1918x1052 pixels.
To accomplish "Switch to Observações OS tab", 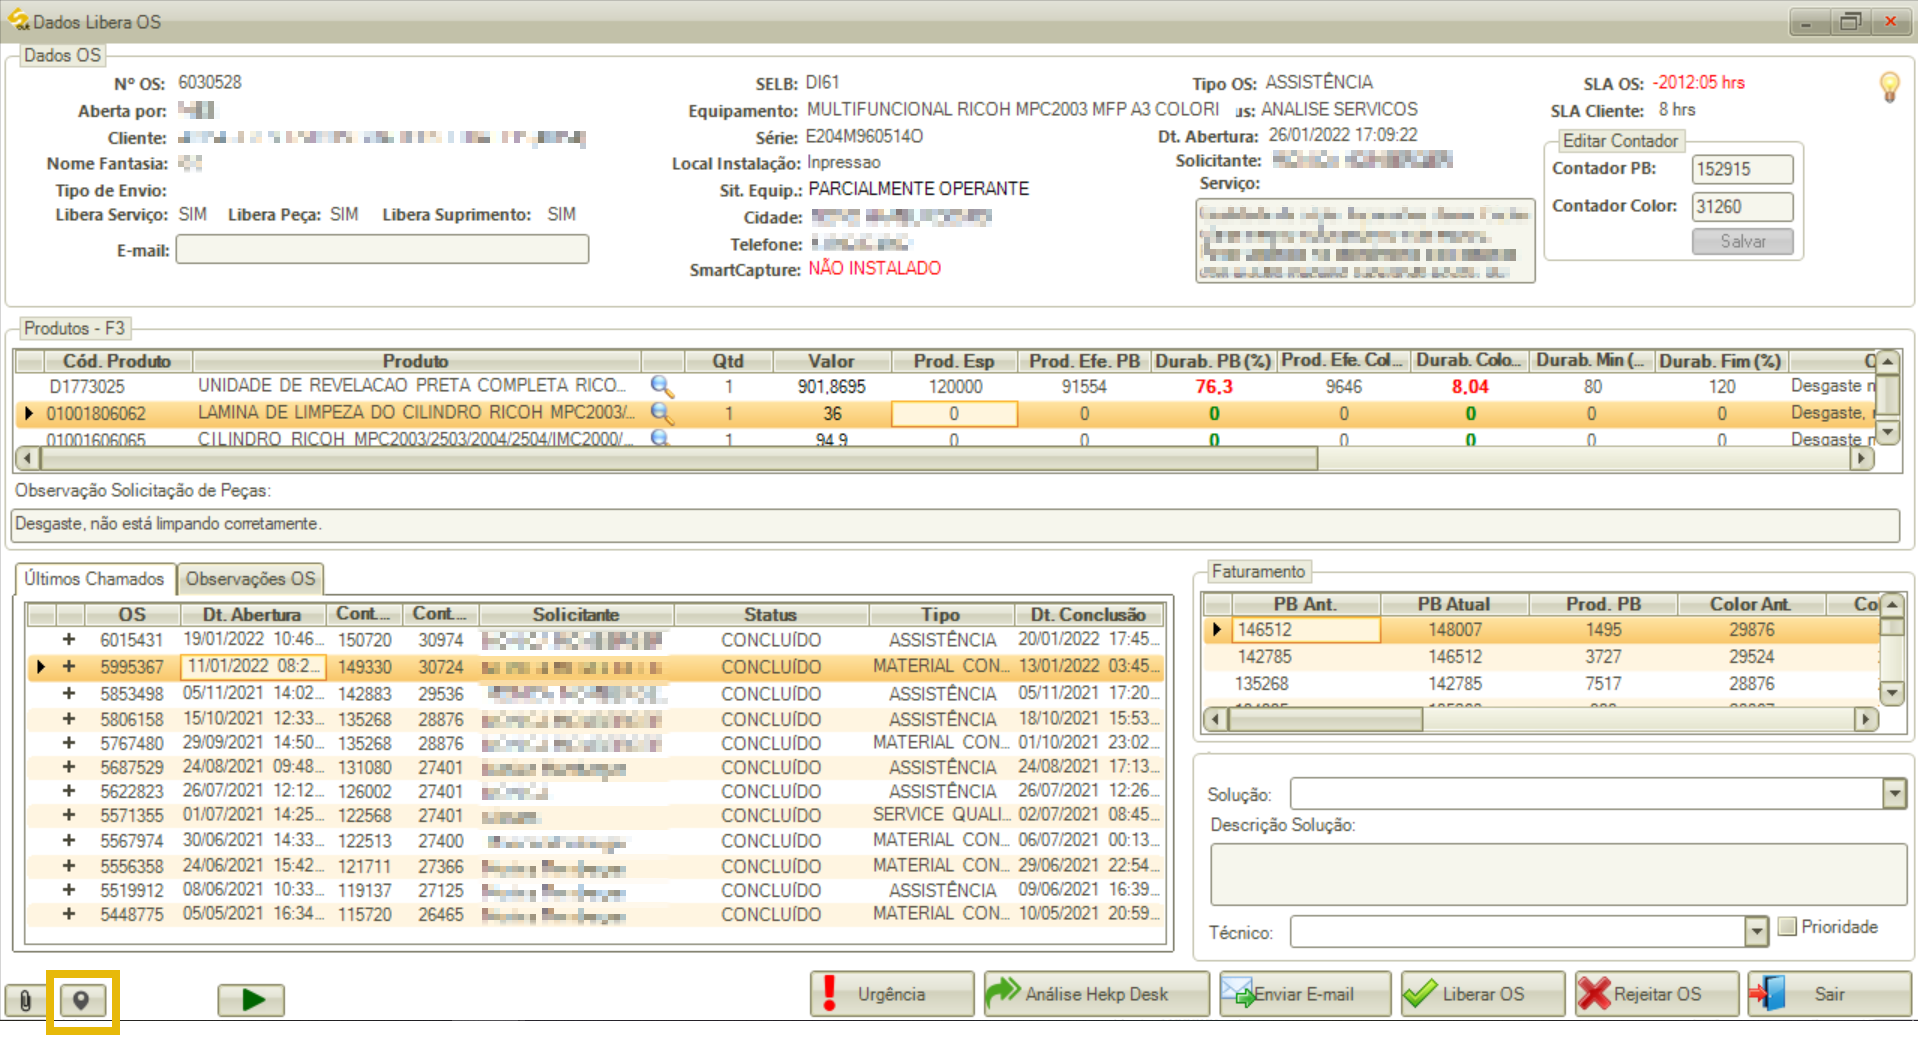I will (x=250, y=579).
